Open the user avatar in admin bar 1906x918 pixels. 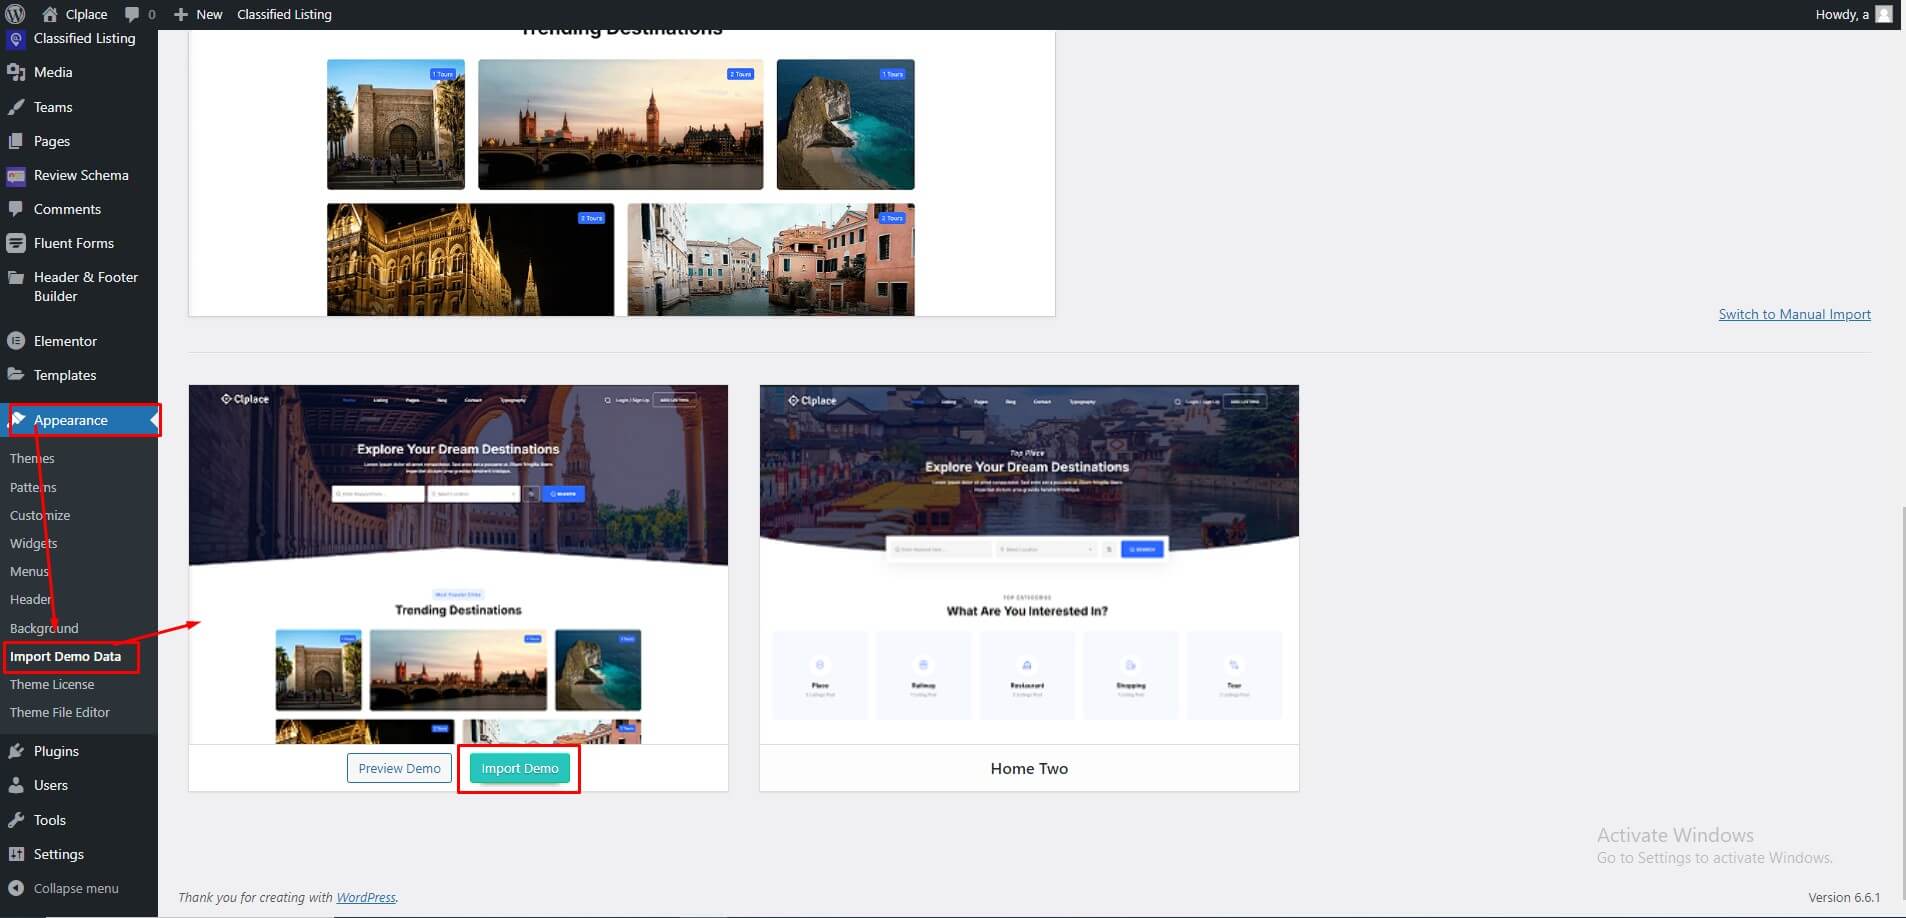pyautogui.click(x=1884, y=14)
